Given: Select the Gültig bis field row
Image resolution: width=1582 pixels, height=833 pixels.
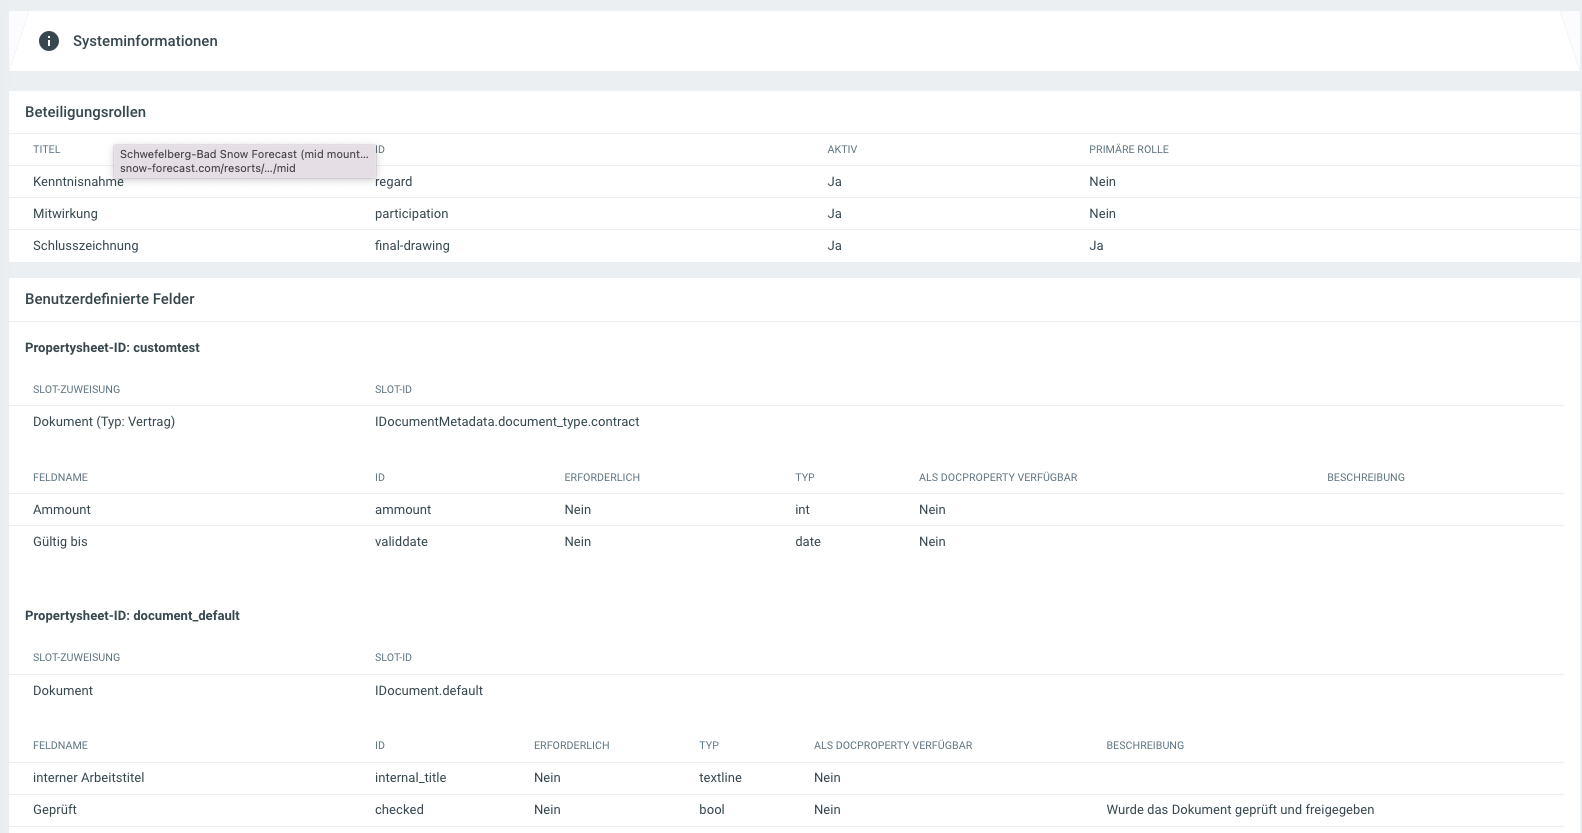Looking at the screenshot, I should point(60,542).
